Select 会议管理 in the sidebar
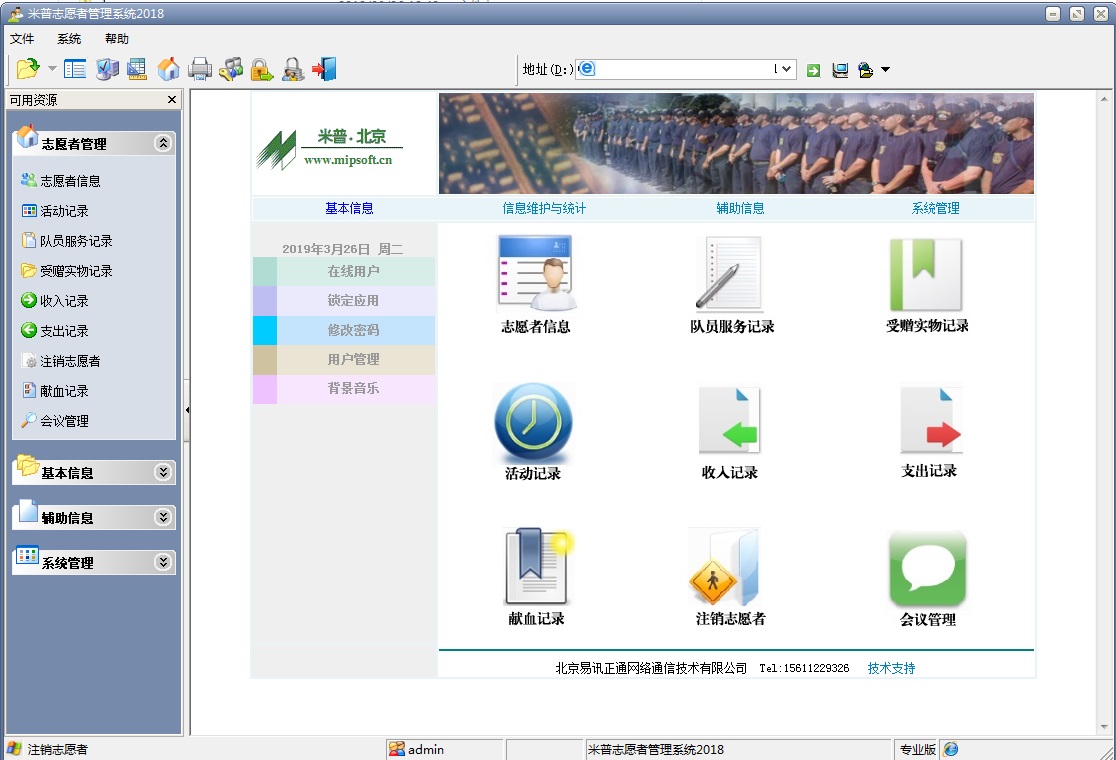This screenshot has height=760, width=1116. 56,421
